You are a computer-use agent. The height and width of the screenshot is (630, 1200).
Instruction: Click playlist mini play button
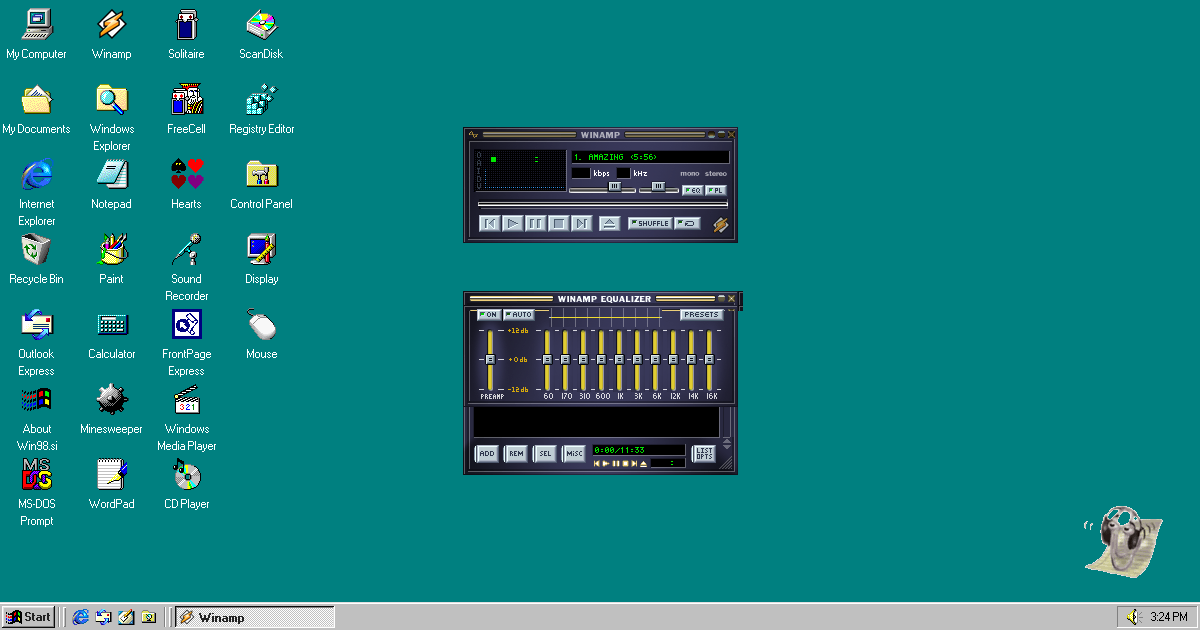pos(606,464)
